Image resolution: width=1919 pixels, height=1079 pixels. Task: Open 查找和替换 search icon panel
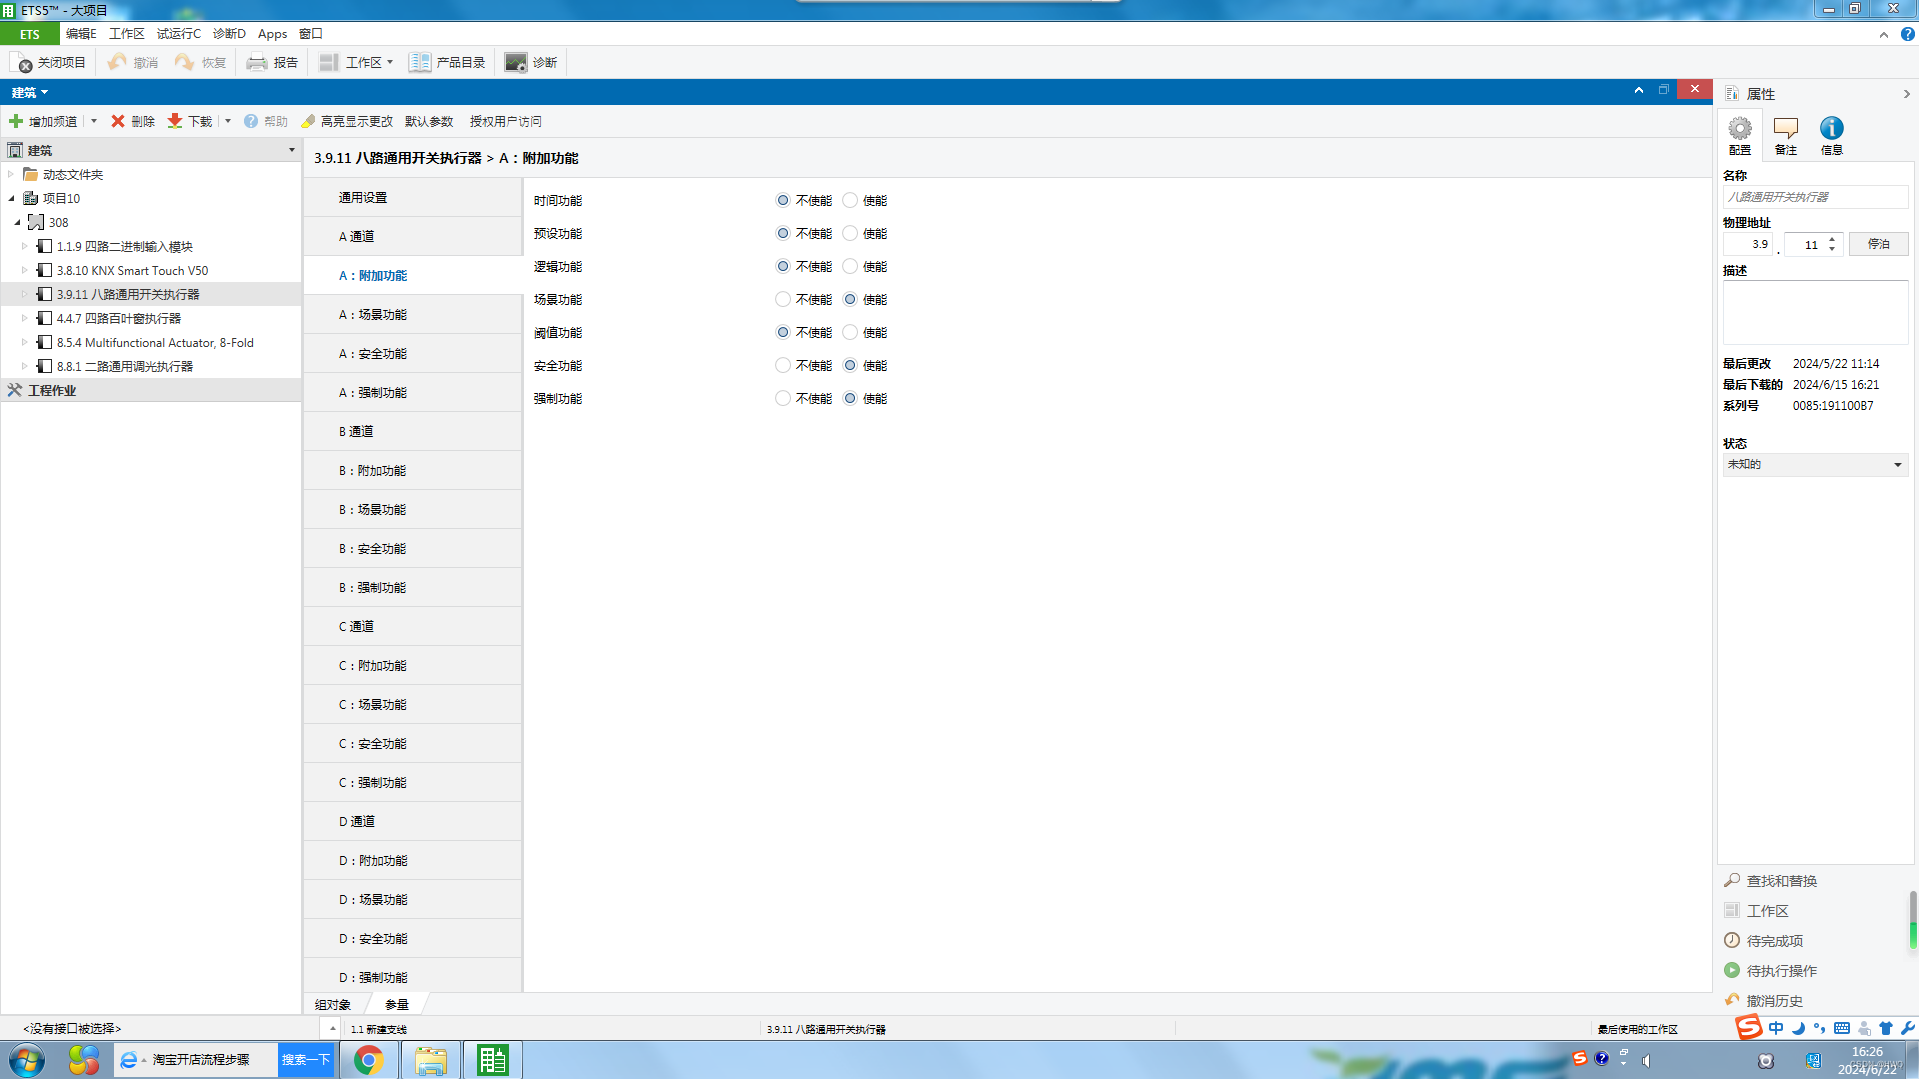(x=1732, y=881)
